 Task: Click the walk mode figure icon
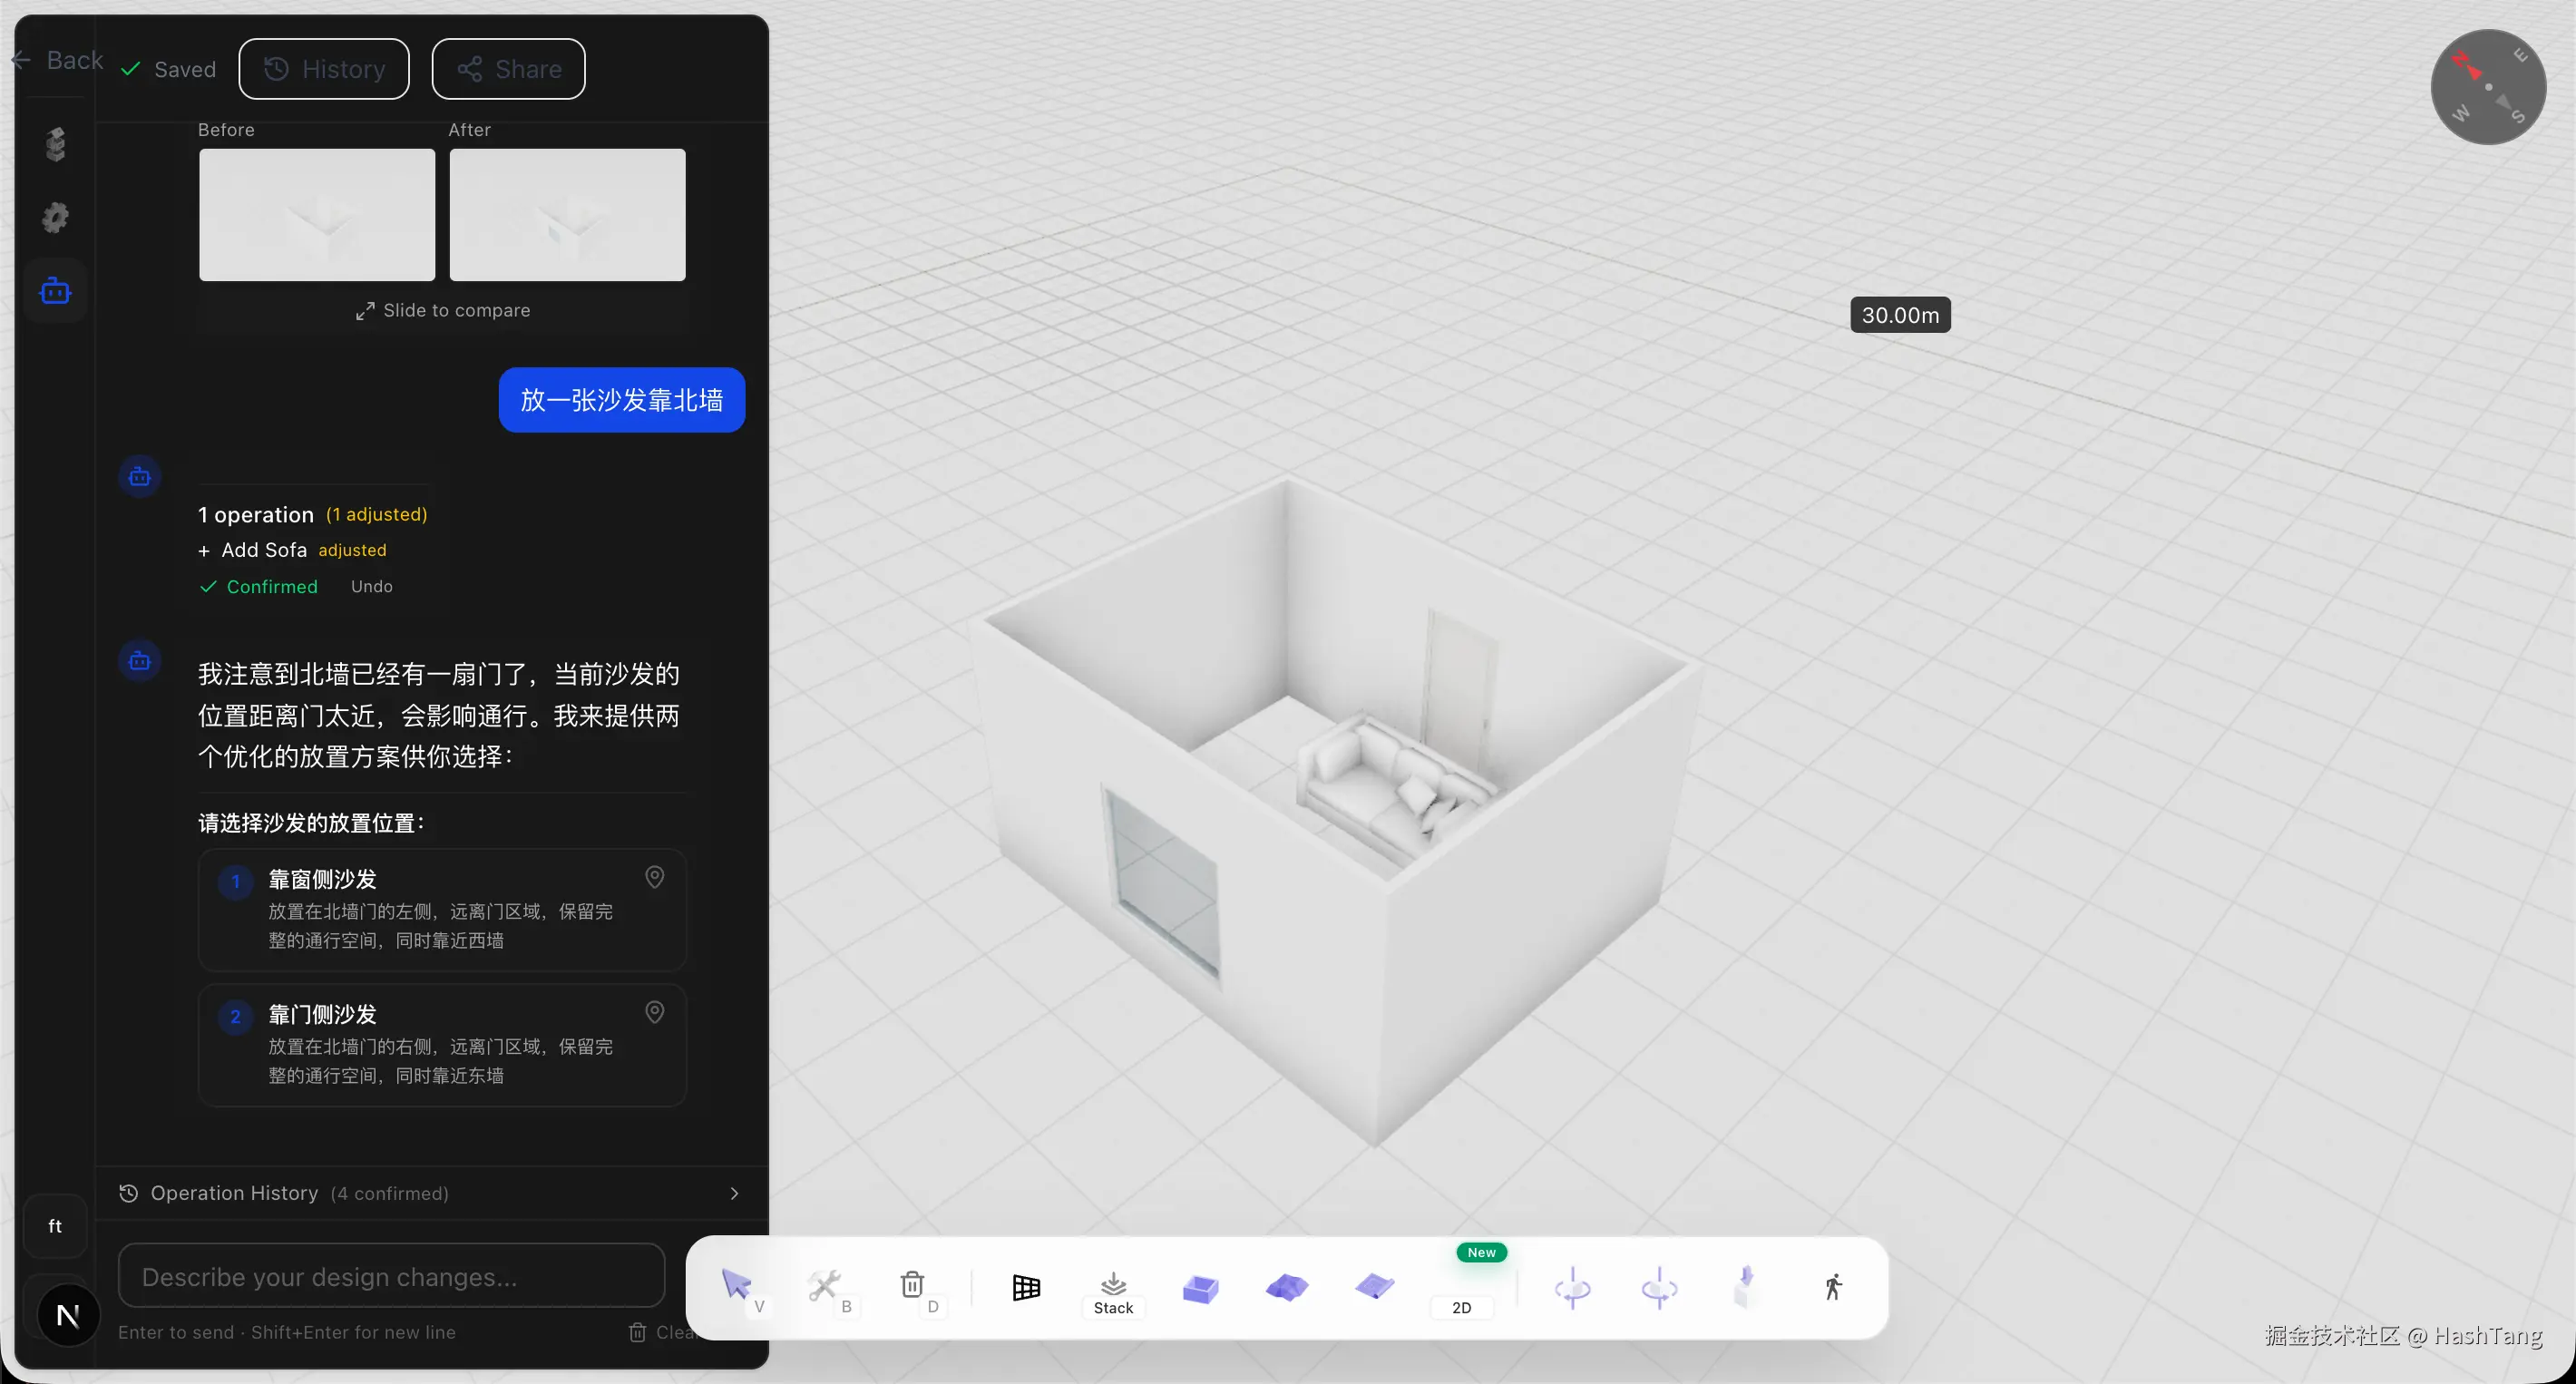click(x=1832, y=1287)
